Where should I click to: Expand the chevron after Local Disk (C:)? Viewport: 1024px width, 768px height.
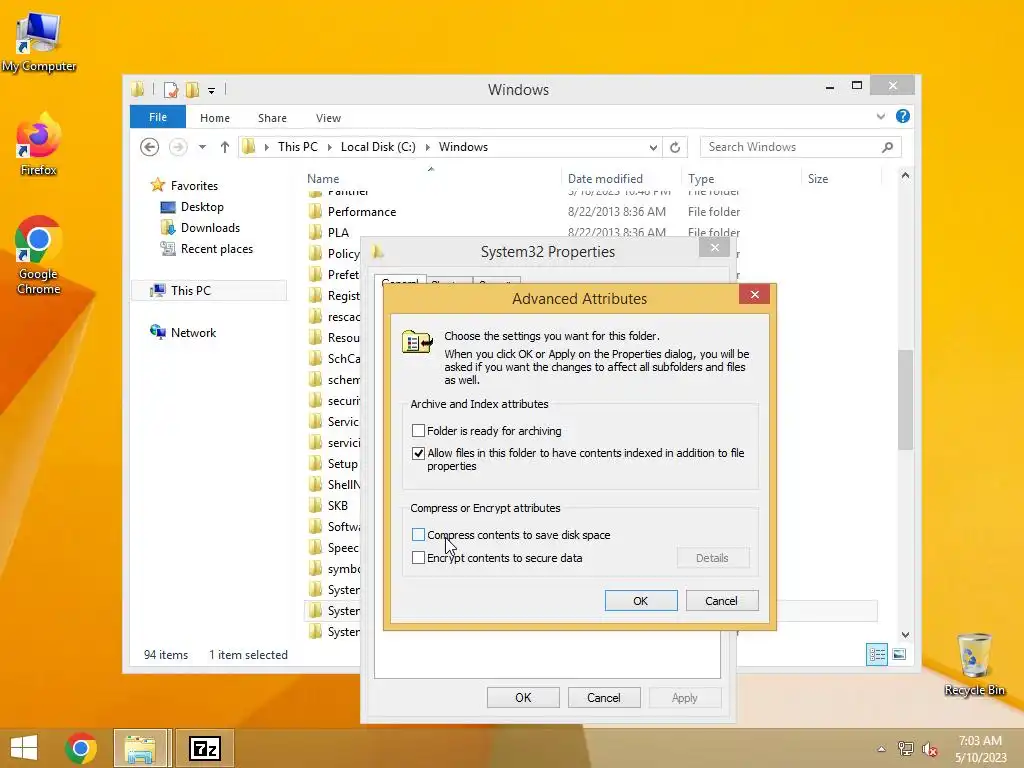(x=428, y=147)
